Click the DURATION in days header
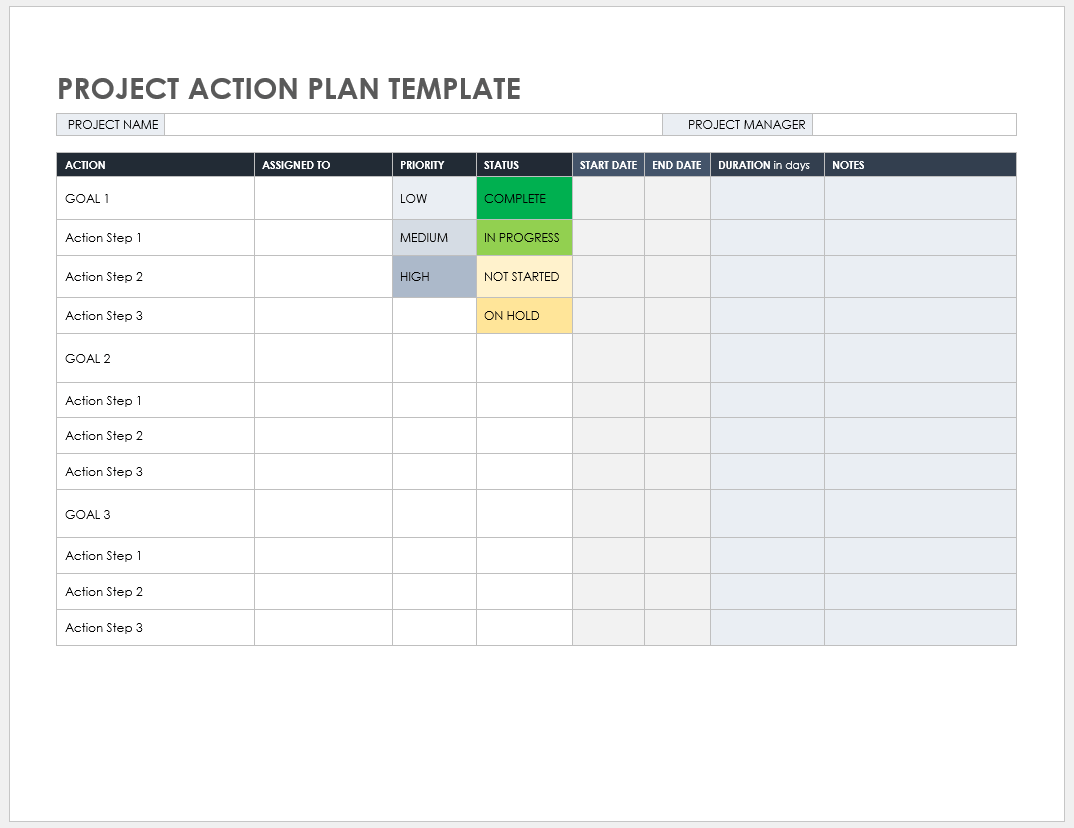This screenshot has width=1074, height=828. pos(767,165)
